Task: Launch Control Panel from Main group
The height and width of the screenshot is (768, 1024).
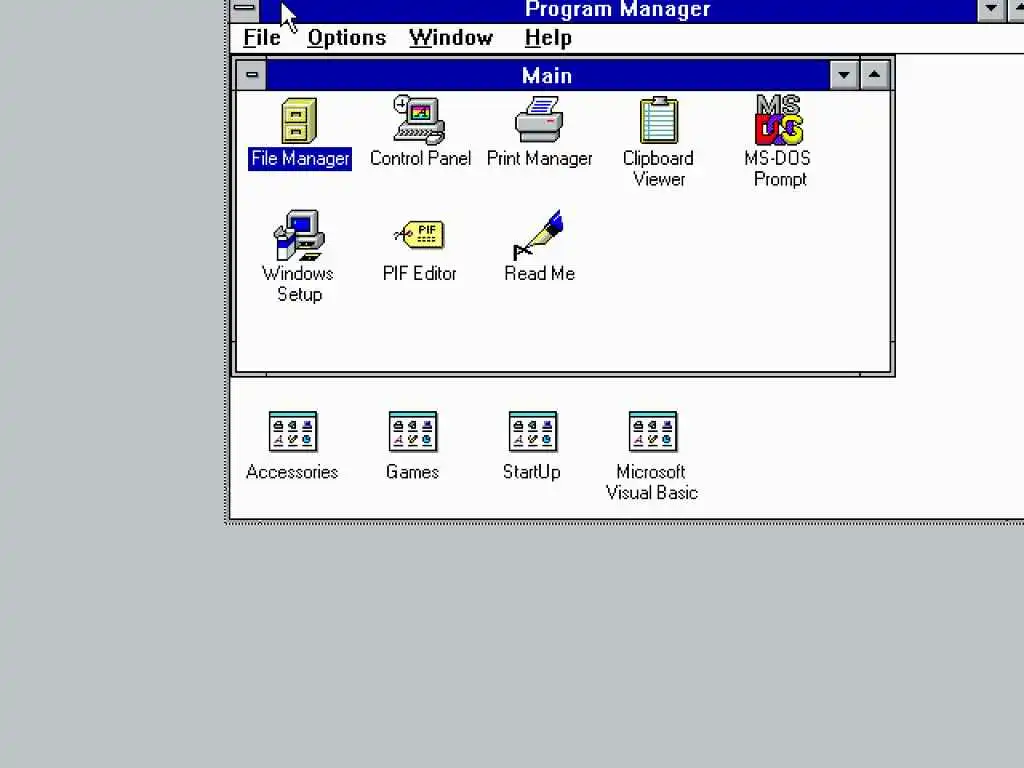Action: [420, 120]
